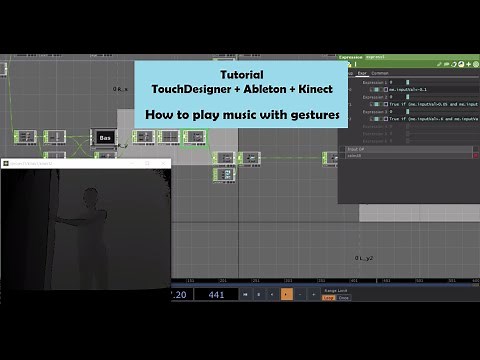Click the me.inputVal>-0.1 expression field

click(434, 90)
